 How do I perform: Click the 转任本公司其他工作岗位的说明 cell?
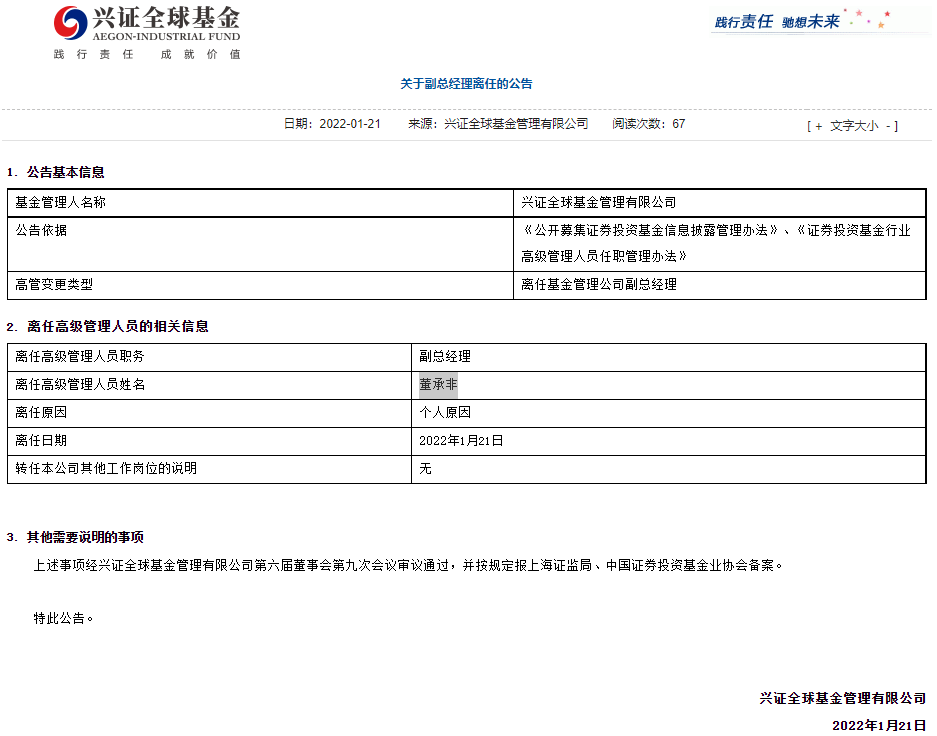210,469
